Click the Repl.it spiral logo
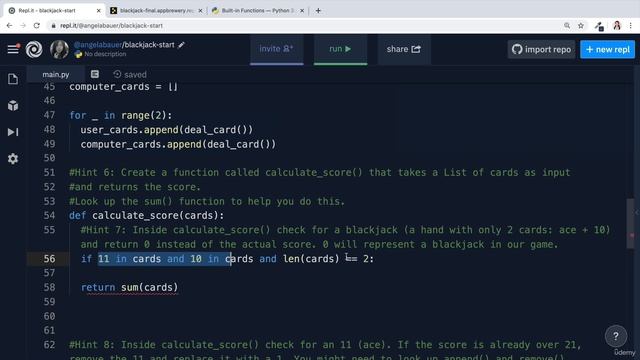 point(34,49)
